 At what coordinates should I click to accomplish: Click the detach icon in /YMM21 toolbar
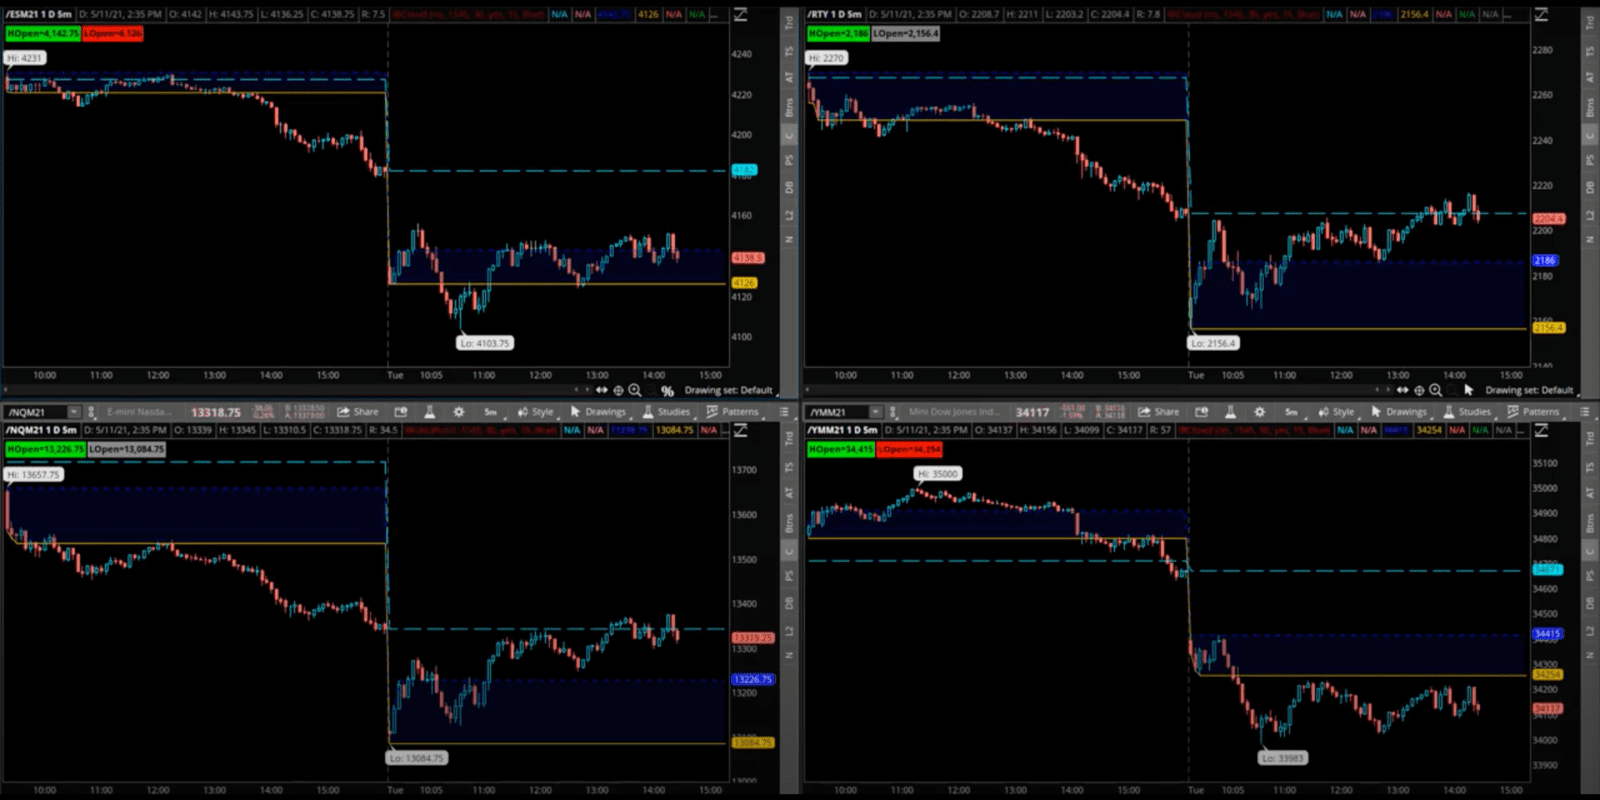pyautogui.click(x=1202, y=412)
